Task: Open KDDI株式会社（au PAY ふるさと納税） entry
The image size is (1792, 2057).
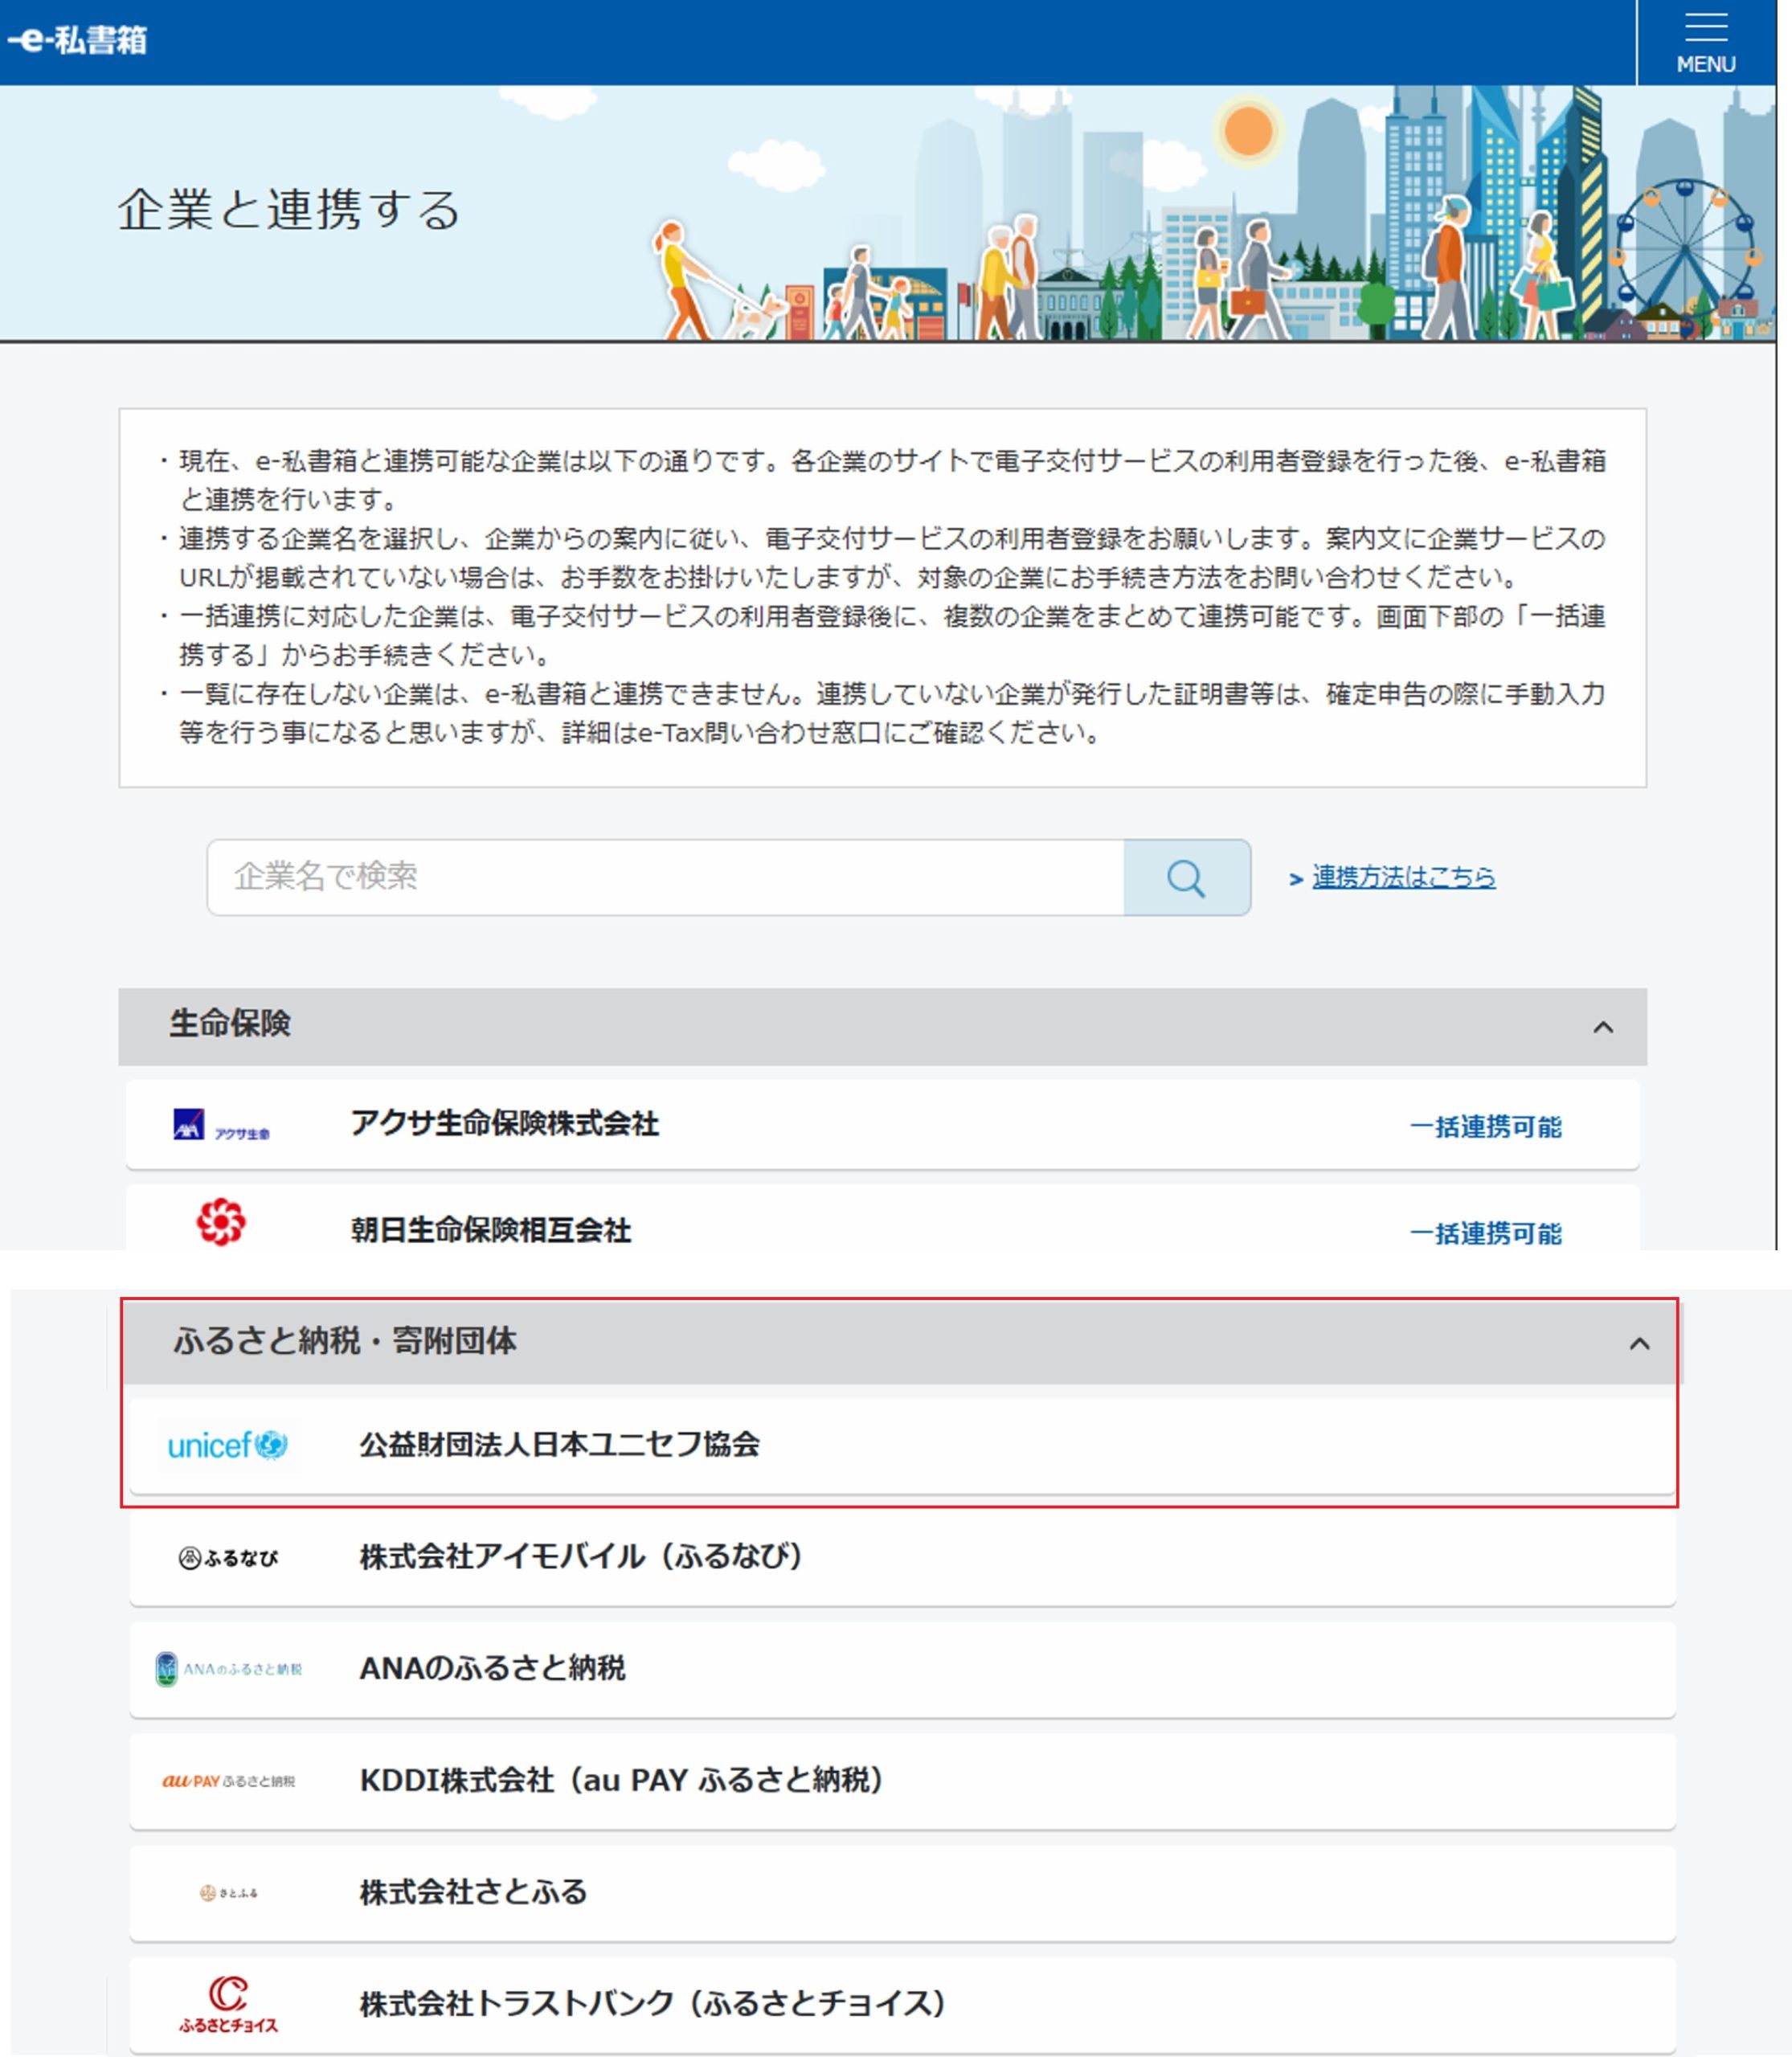Action: pos(621,1781)
